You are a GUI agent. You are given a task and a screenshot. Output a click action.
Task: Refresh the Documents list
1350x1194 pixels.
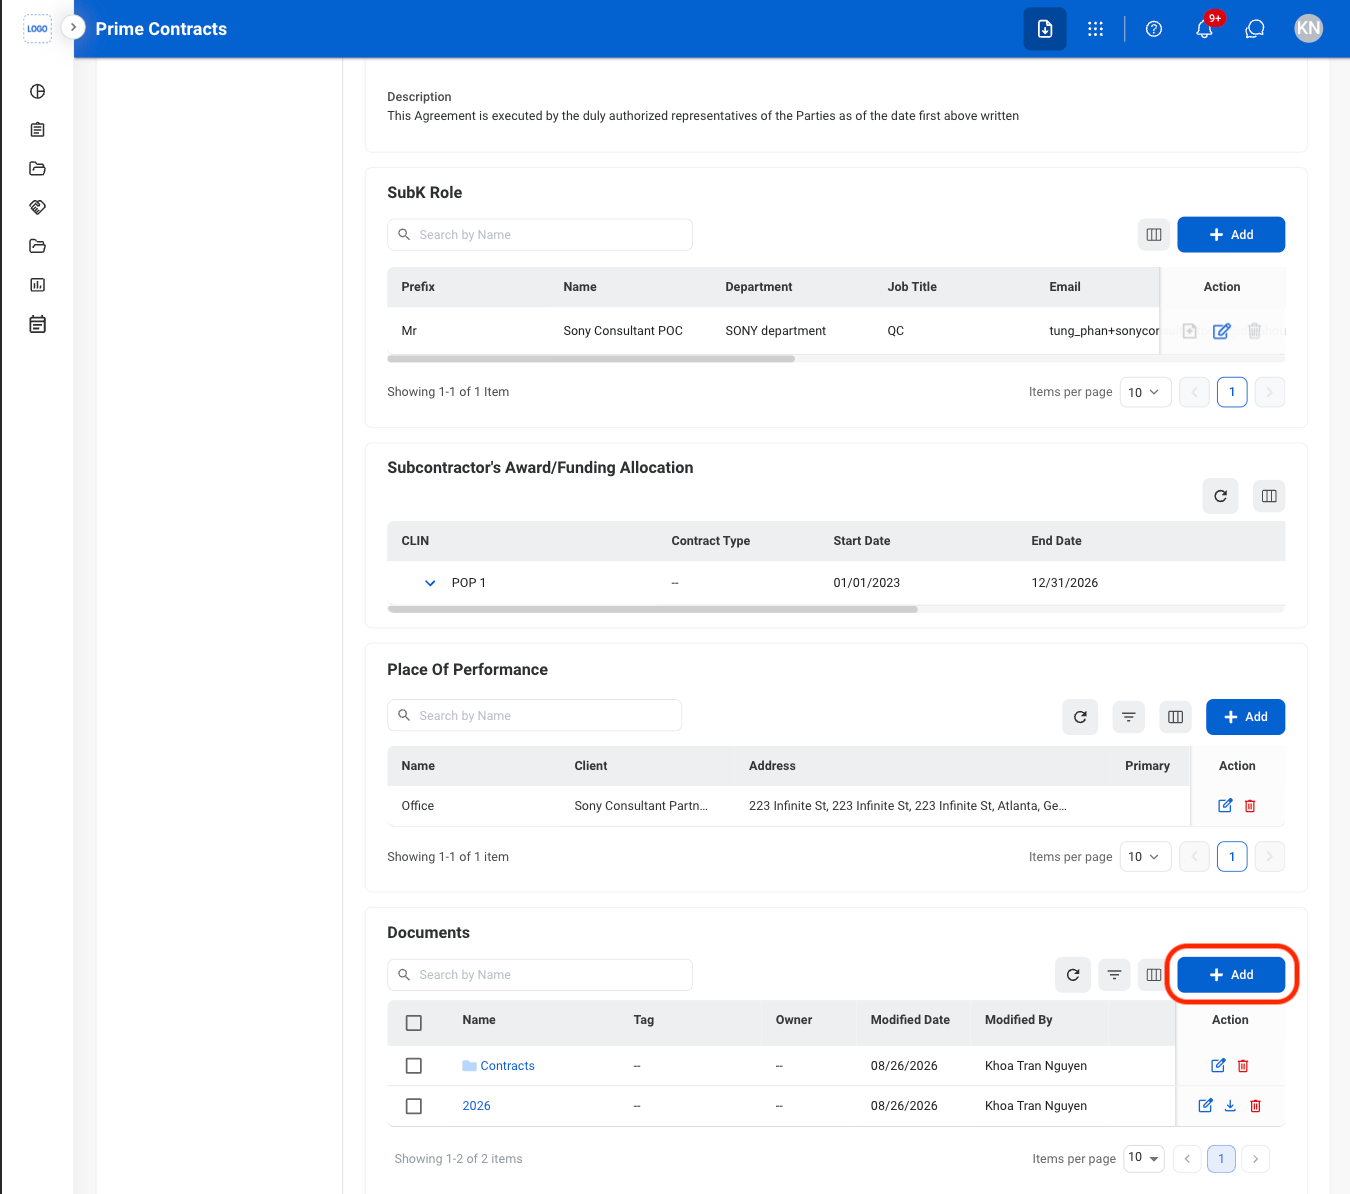(x=1073, y=975)
